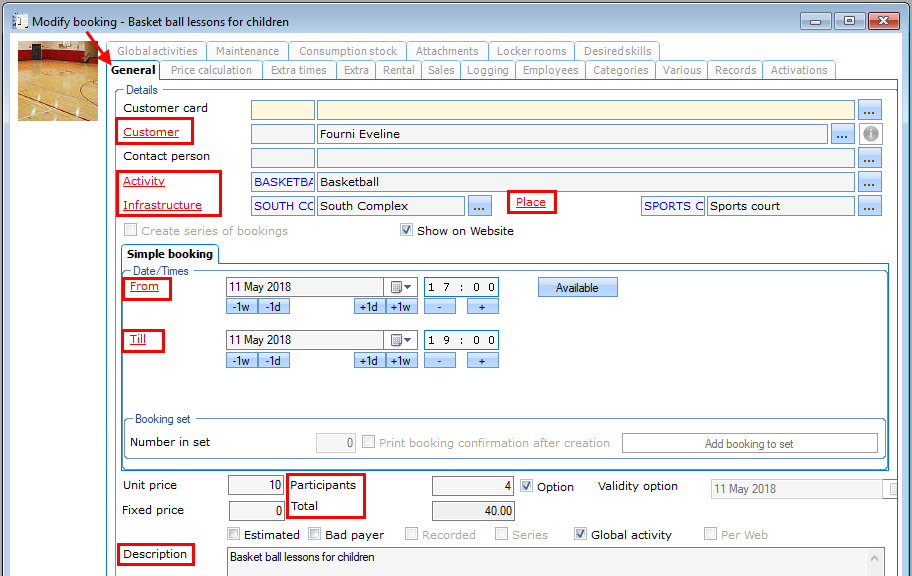The width and height of the screenshot is (912, 576).
Task: Open the Attachments tab
Action: 447,51
